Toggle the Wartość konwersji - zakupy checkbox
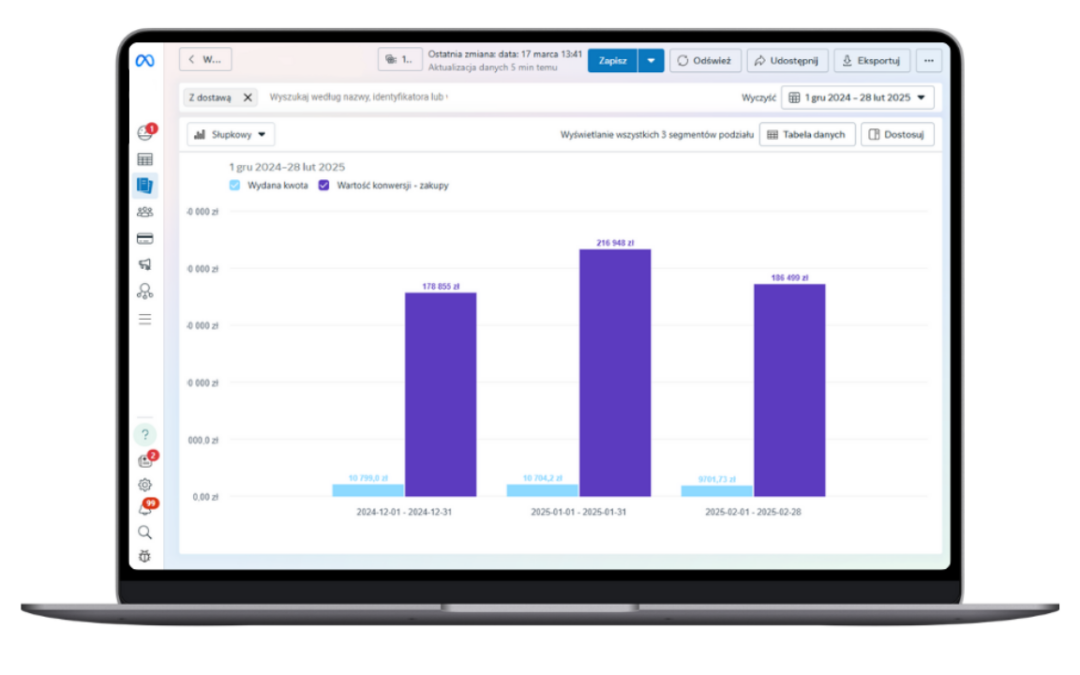The image size is (1080, 675). tap(324, 186)
